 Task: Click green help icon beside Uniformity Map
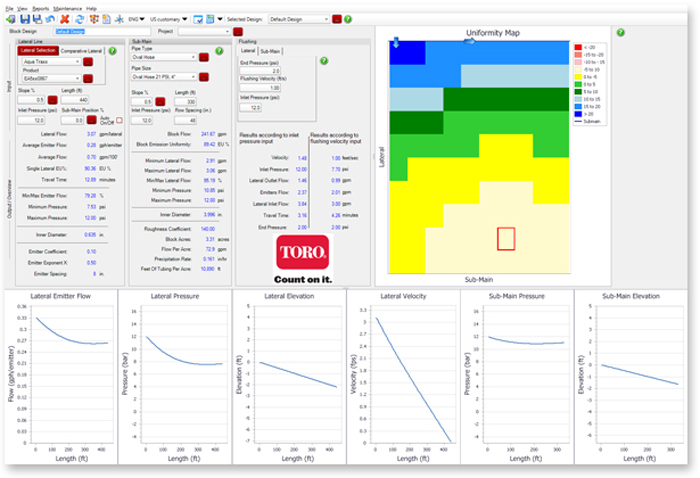point(622,32)
